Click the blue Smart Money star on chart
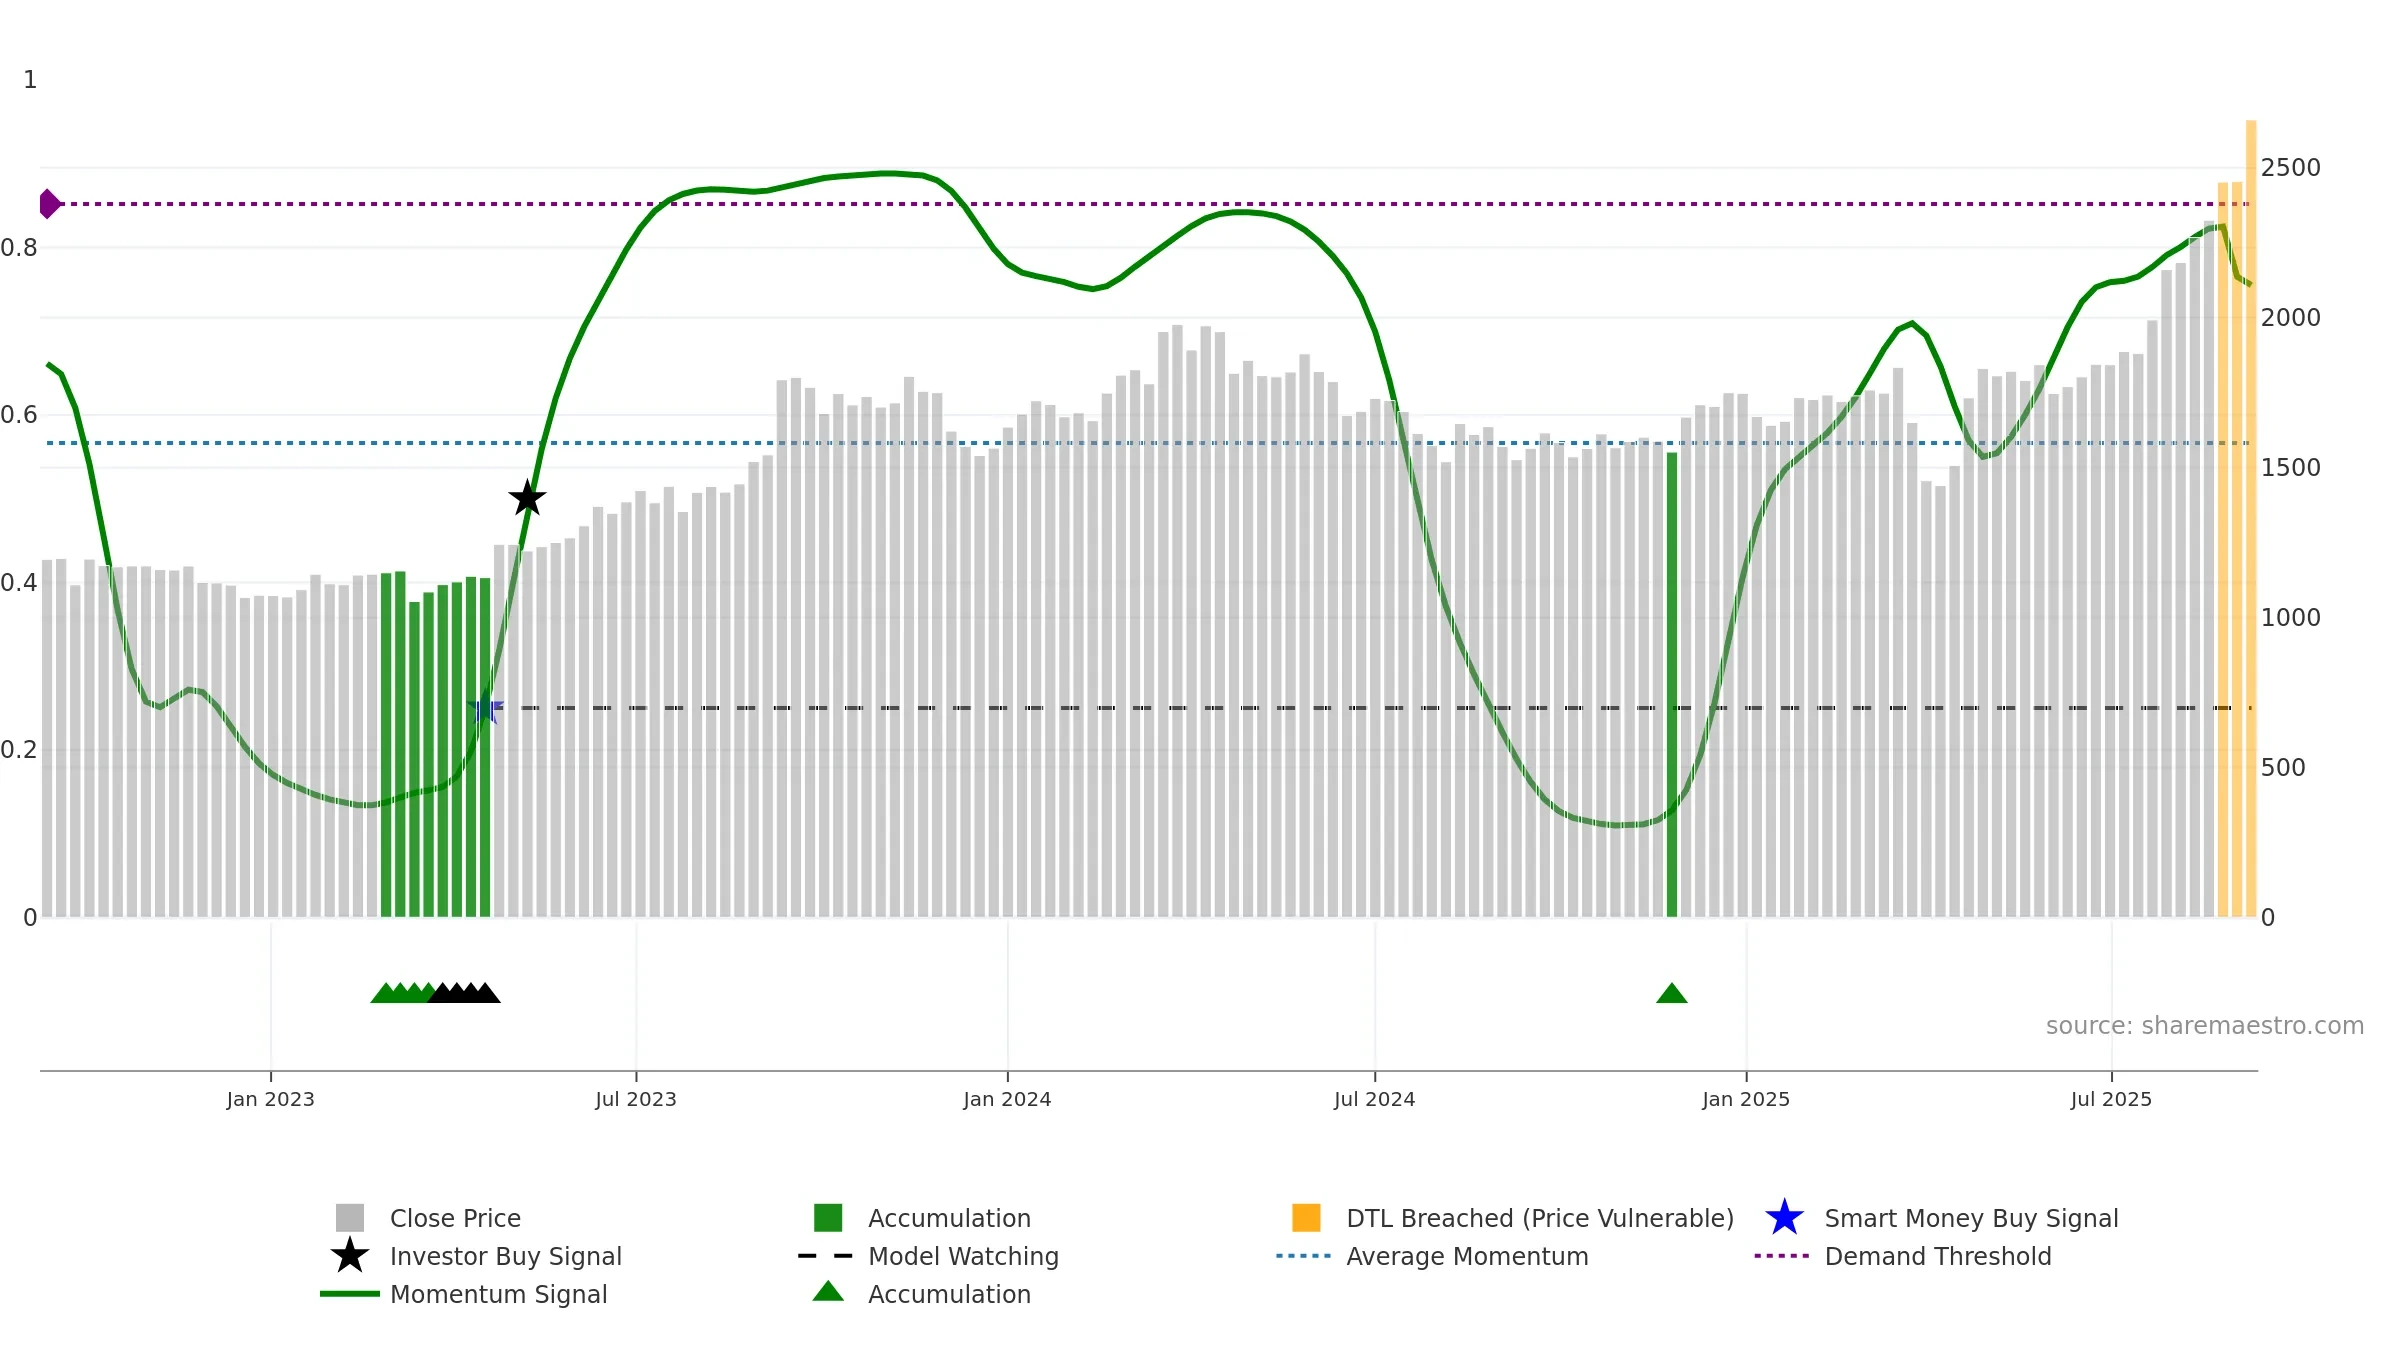 point(485,709)
